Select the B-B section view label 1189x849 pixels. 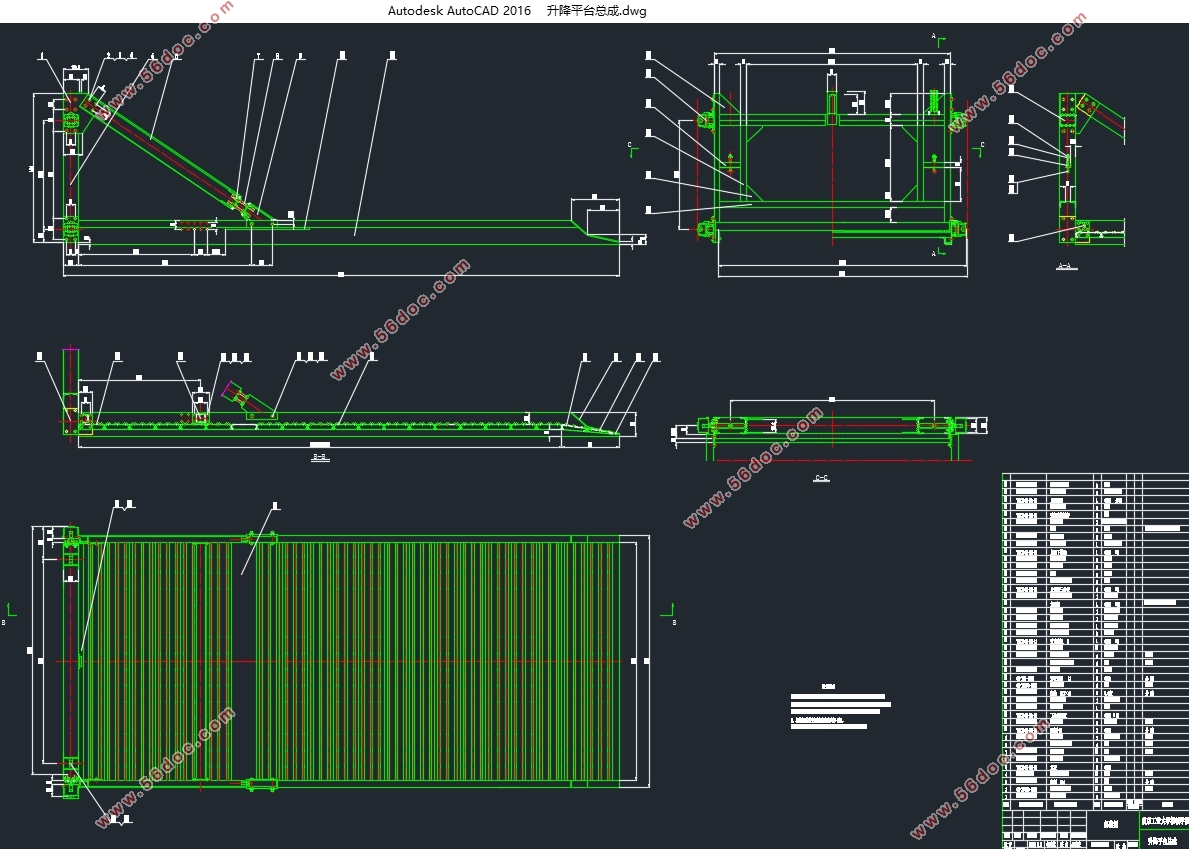click(321, 457)
